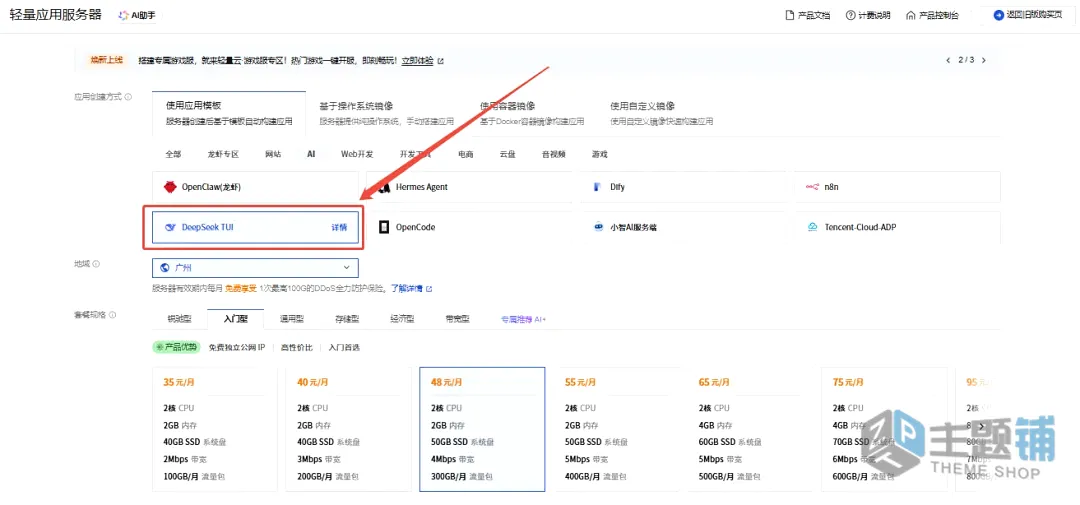Click the info icon beside 应用创建方式

[x=128, y=97]
